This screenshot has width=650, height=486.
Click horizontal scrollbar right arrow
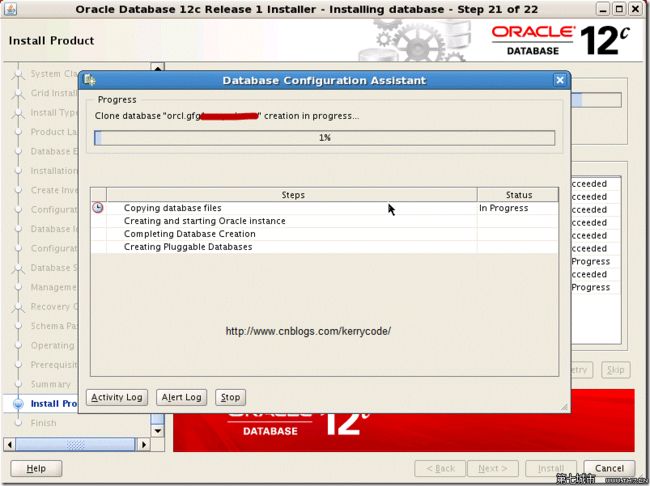click(143, 445)
